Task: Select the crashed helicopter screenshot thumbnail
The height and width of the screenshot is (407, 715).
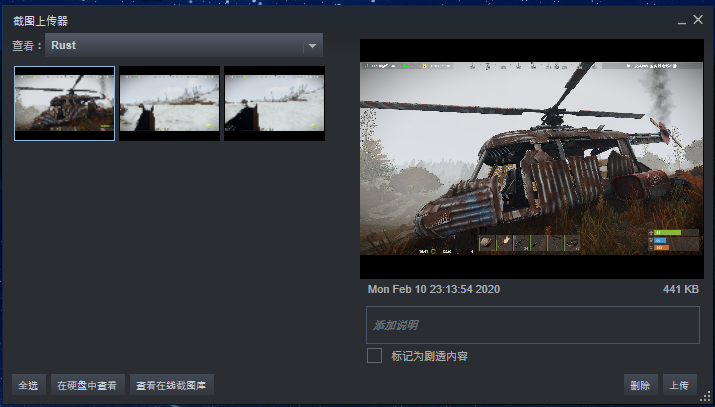Action: pyautogui.click(x=64, y=103)
